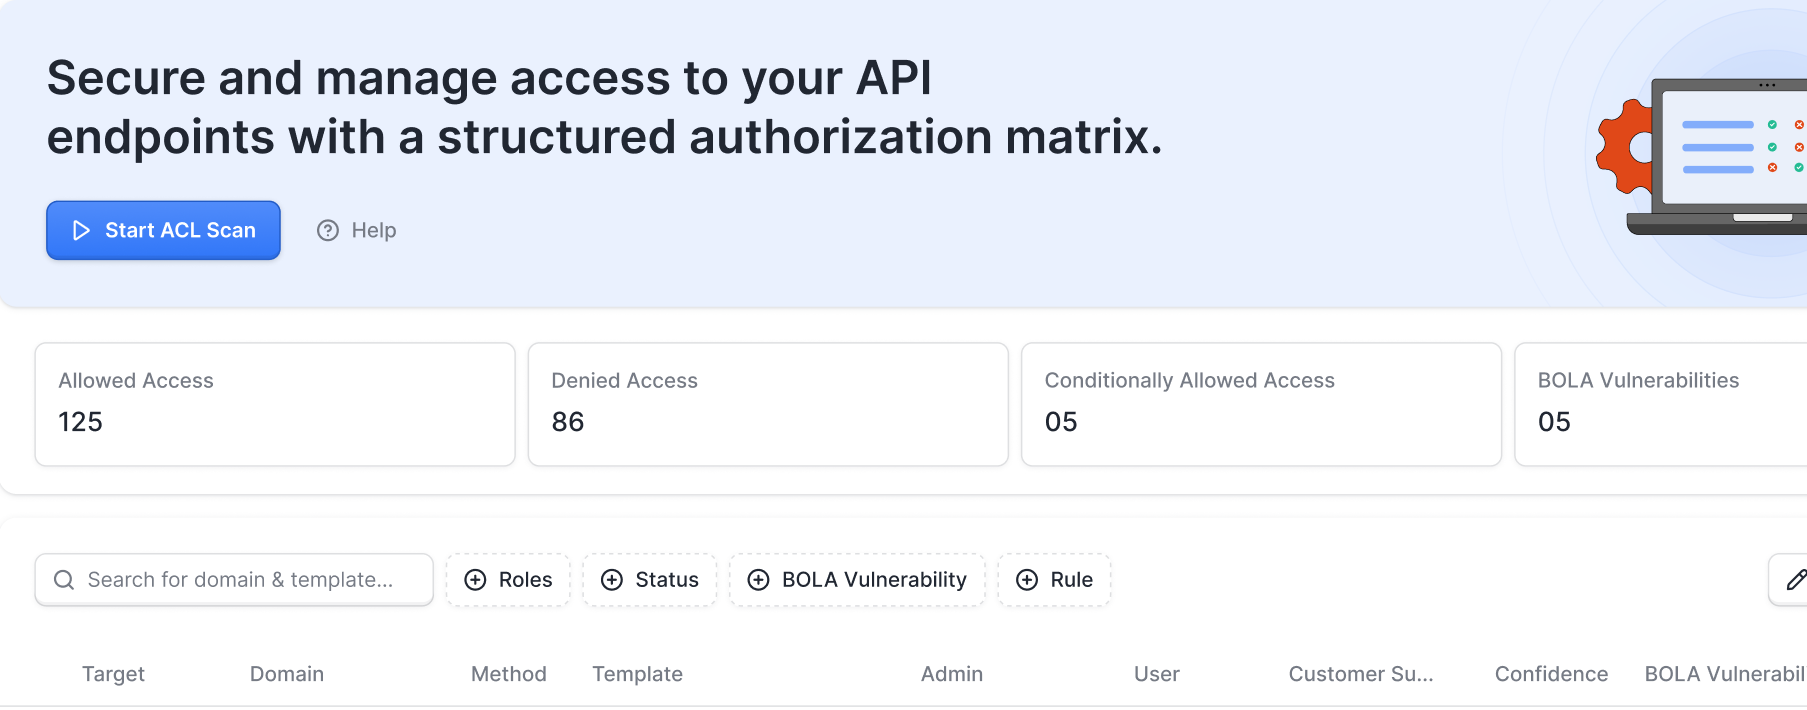Screen dimensions: 1807x710
Task: Click the plus icon on the Roles filter
Action: 475,579
